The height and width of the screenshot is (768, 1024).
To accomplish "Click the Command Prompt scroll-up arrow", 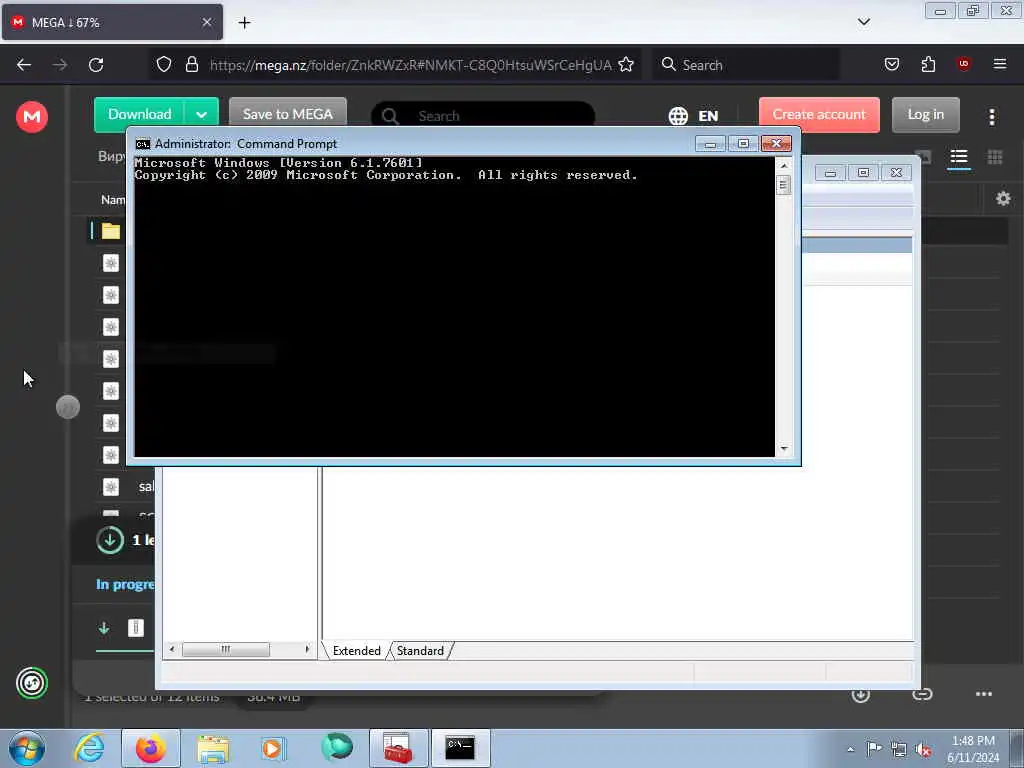I will click(784, 165).
